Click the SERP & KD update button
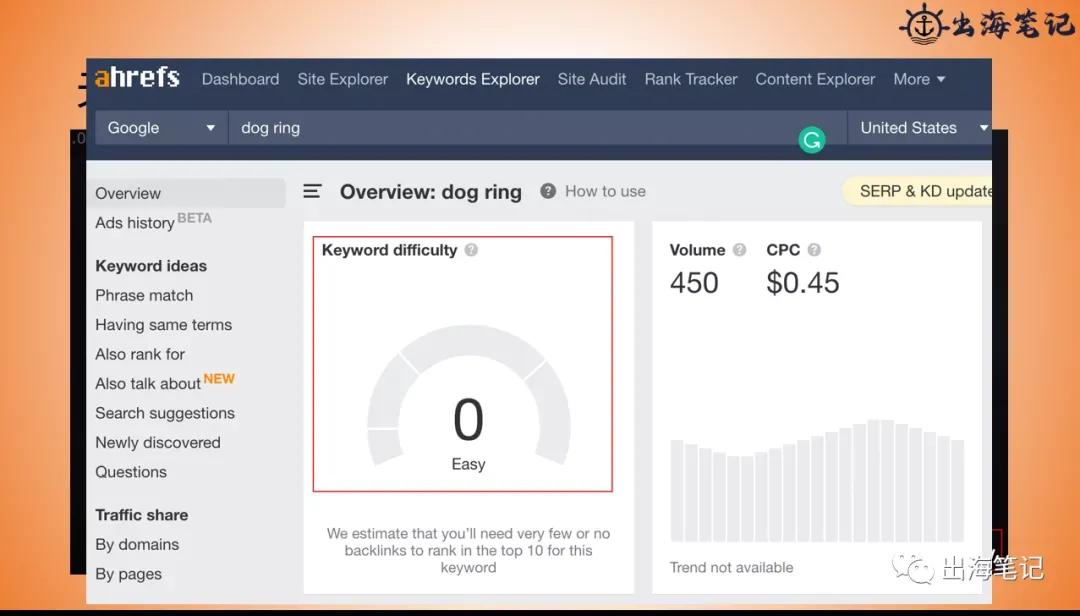The height and width of the screenshot is (616, 1080). 917,192
